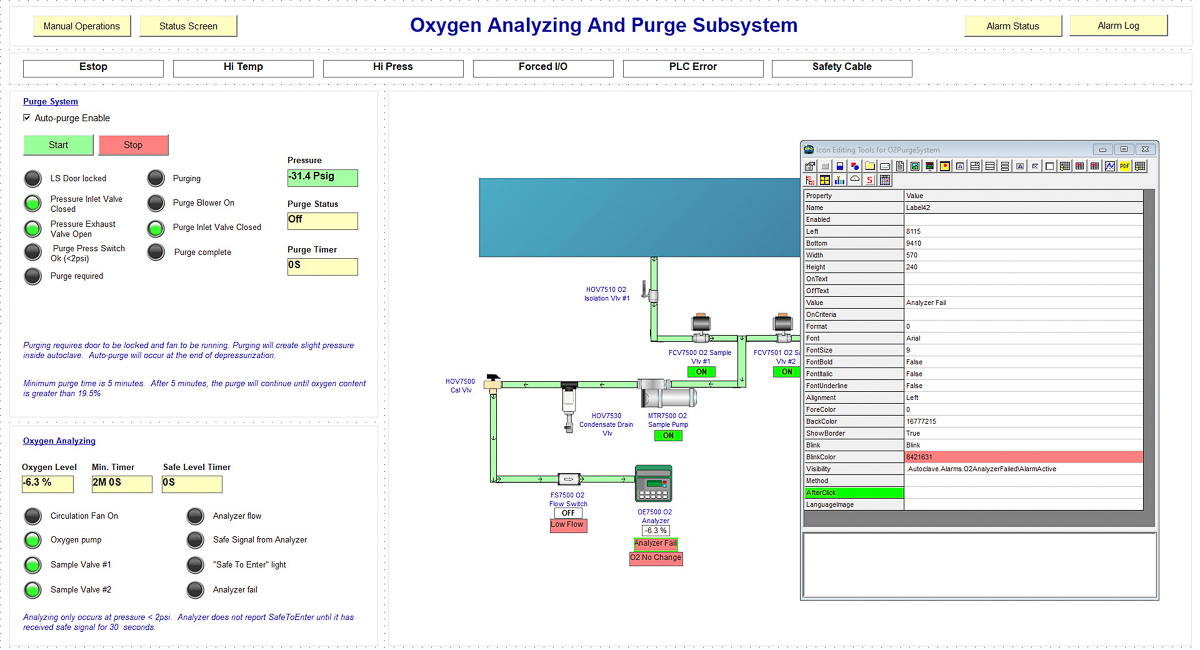Click the blue floppy disk toolbar icon
Image resolution: width=1200 pixels, height=650 pixels.
[840, 166]
